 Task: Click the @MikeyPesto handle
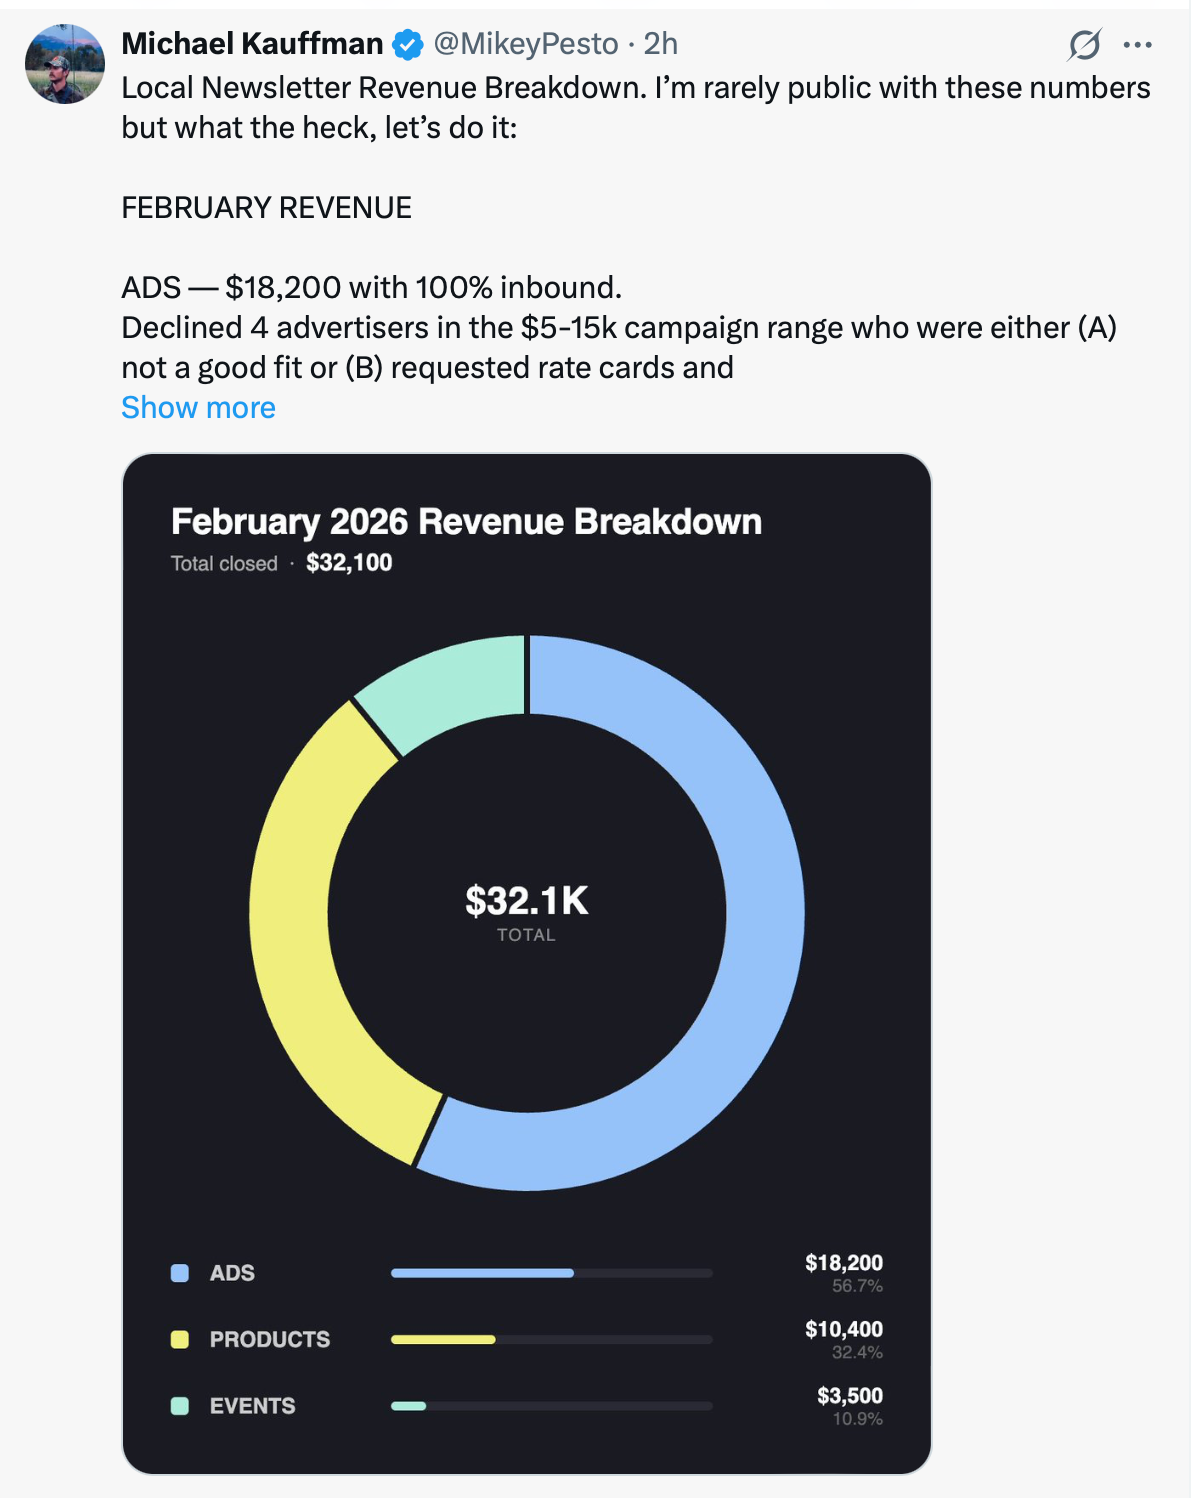[528, 43]
